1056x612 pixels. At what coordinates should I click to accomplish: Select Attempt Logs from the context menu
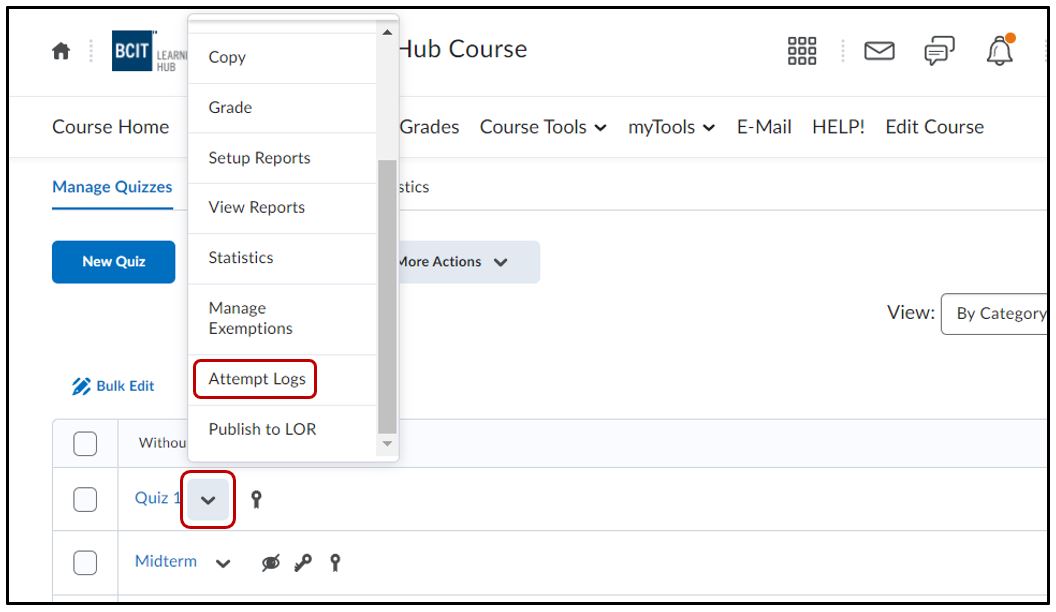coord(257,379)
